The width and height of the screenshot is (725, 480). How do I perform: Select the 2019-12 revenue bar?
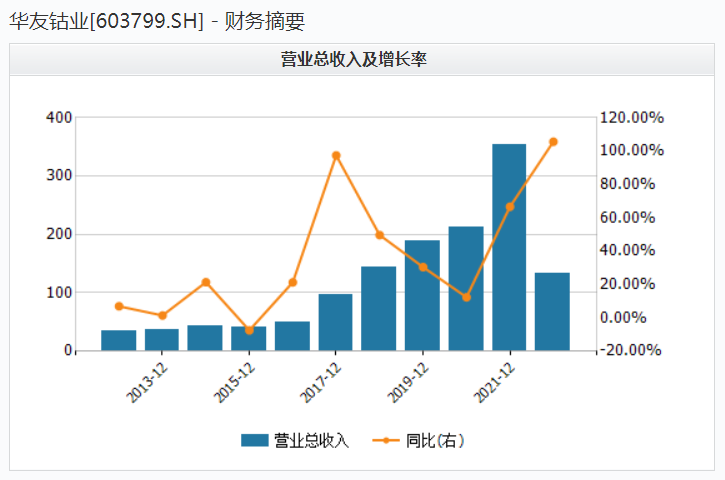(422, 295)
